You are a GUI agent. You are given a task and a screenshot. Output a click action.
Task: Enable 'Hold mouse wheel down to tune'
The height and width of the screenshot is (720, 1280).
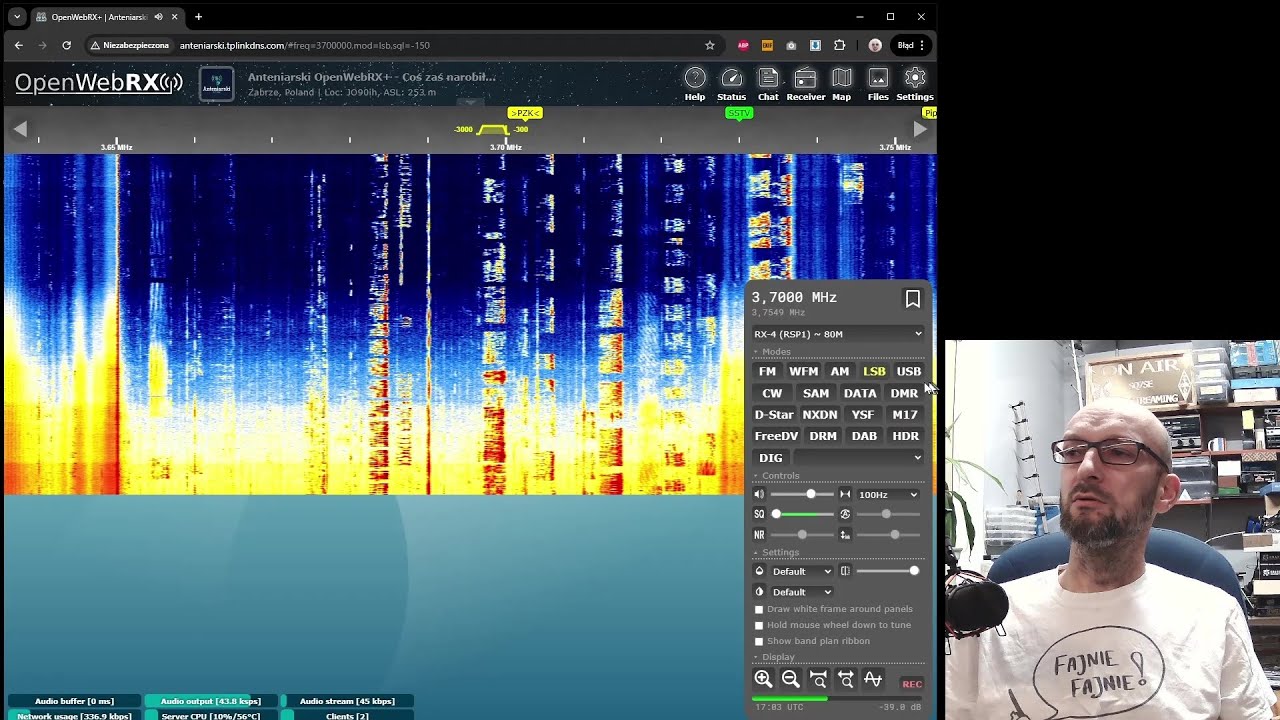(x=759, y=625)
